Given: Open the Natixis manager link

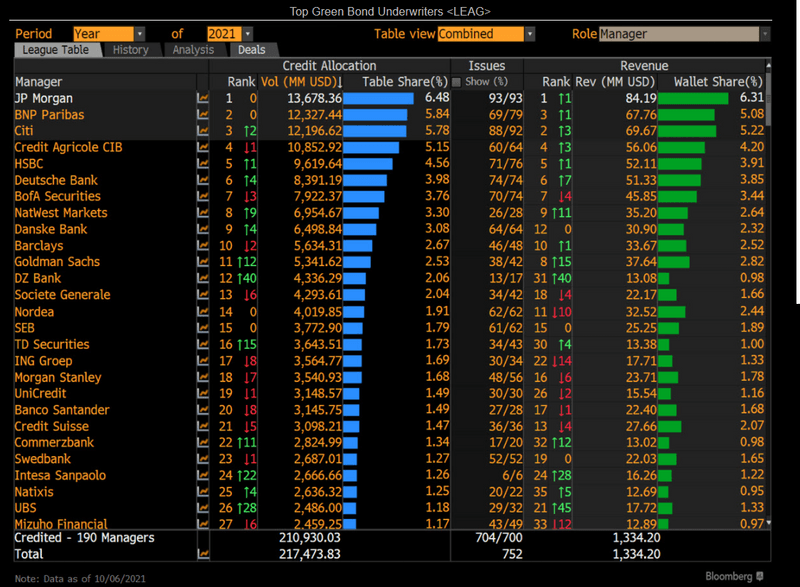Looking at the screenshot, I should point(34,492).
